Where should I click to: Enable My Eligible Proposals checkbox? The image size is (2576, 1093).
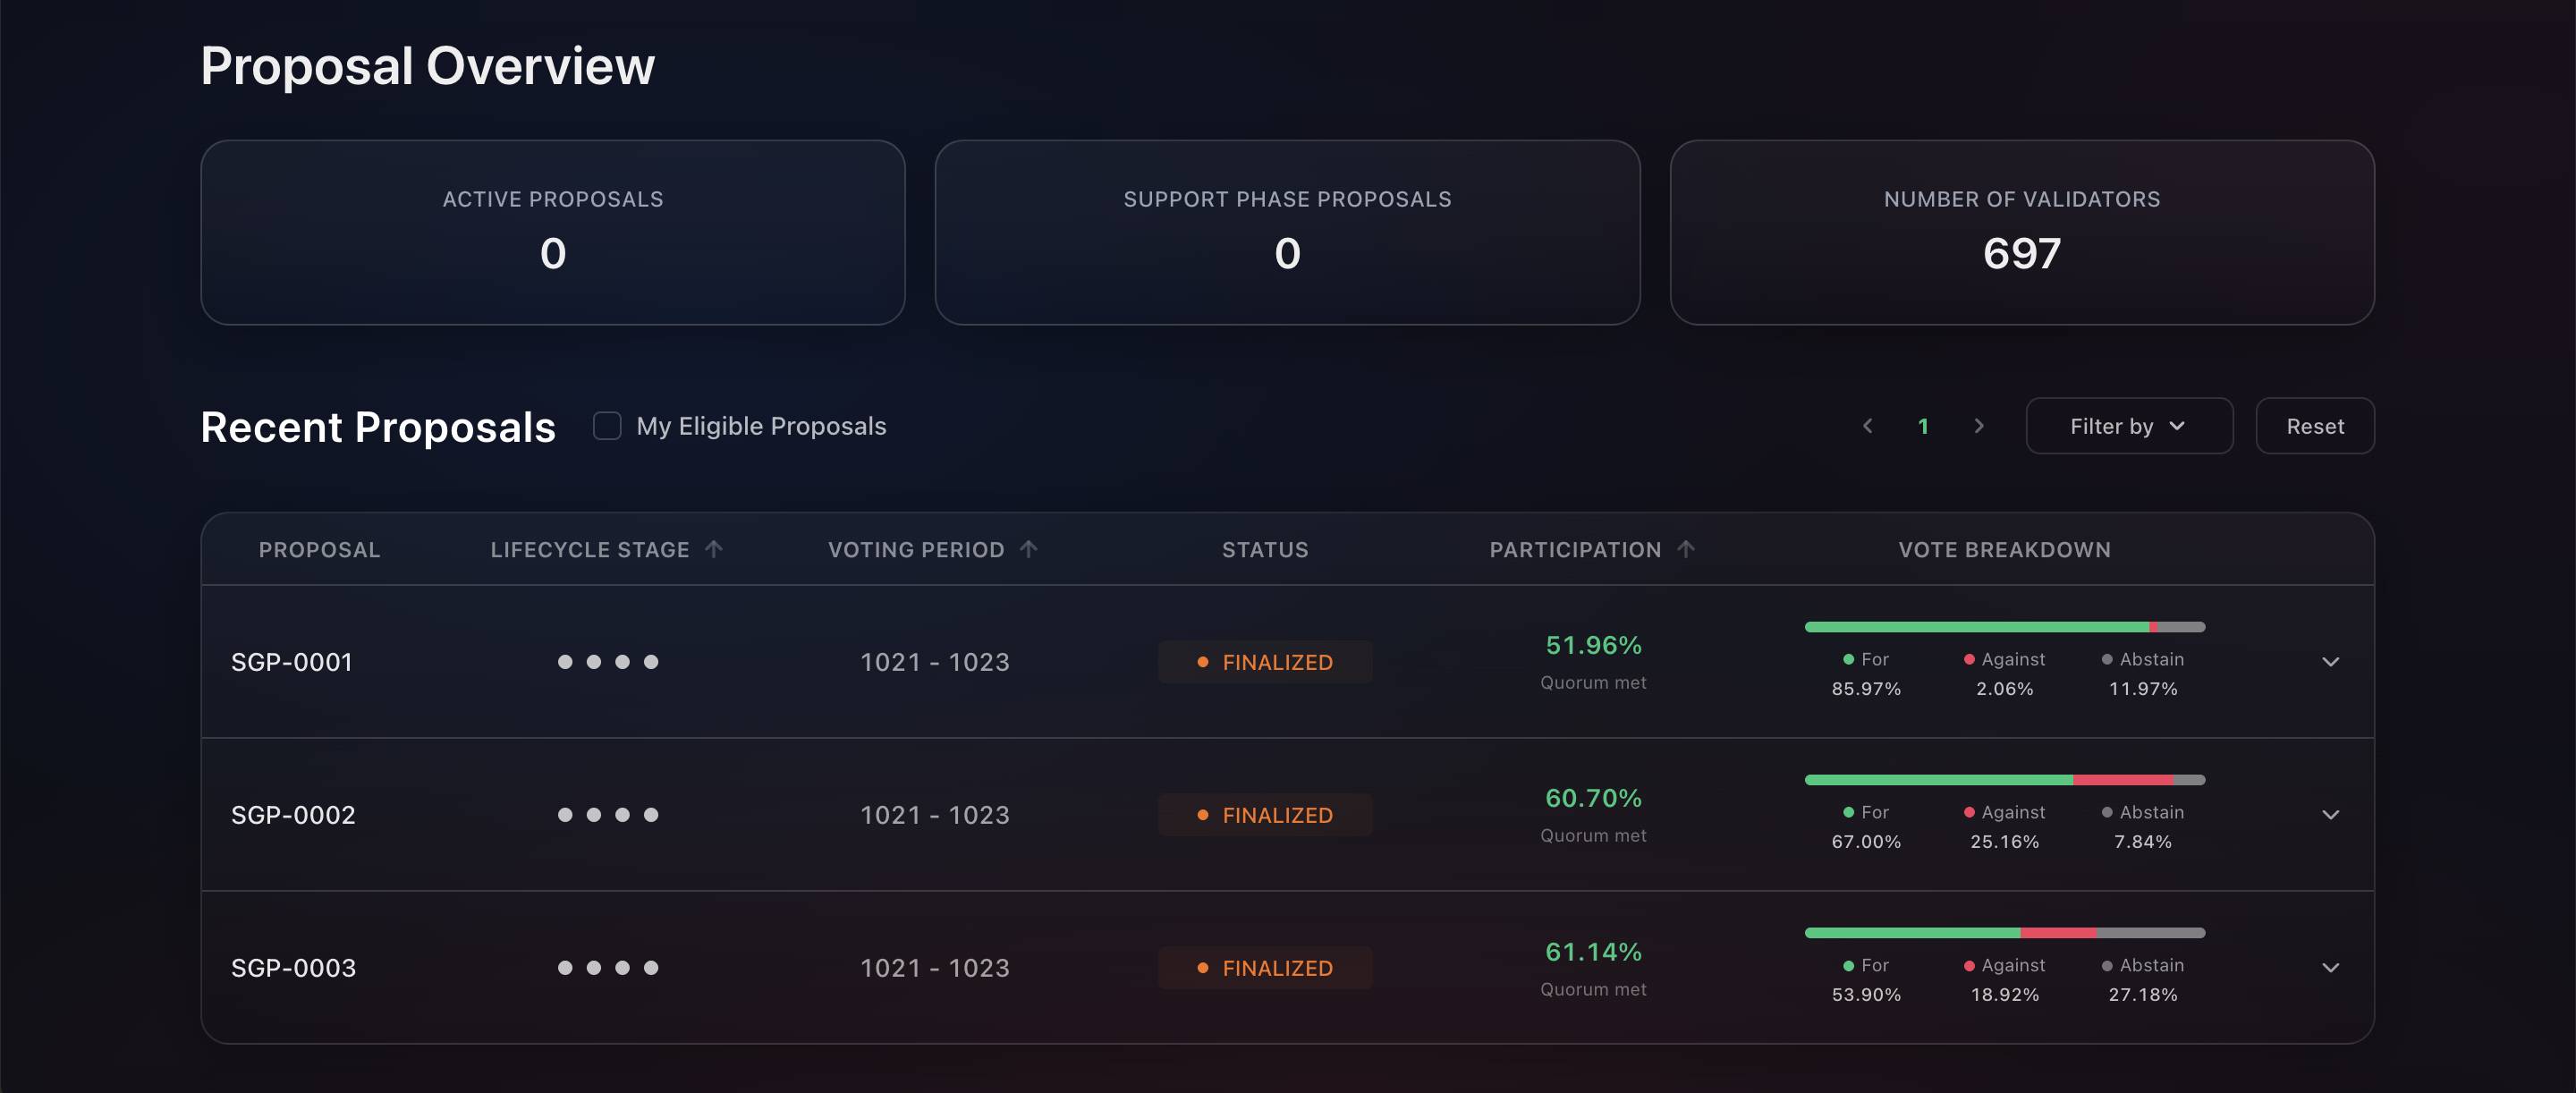tap(607, 426)
